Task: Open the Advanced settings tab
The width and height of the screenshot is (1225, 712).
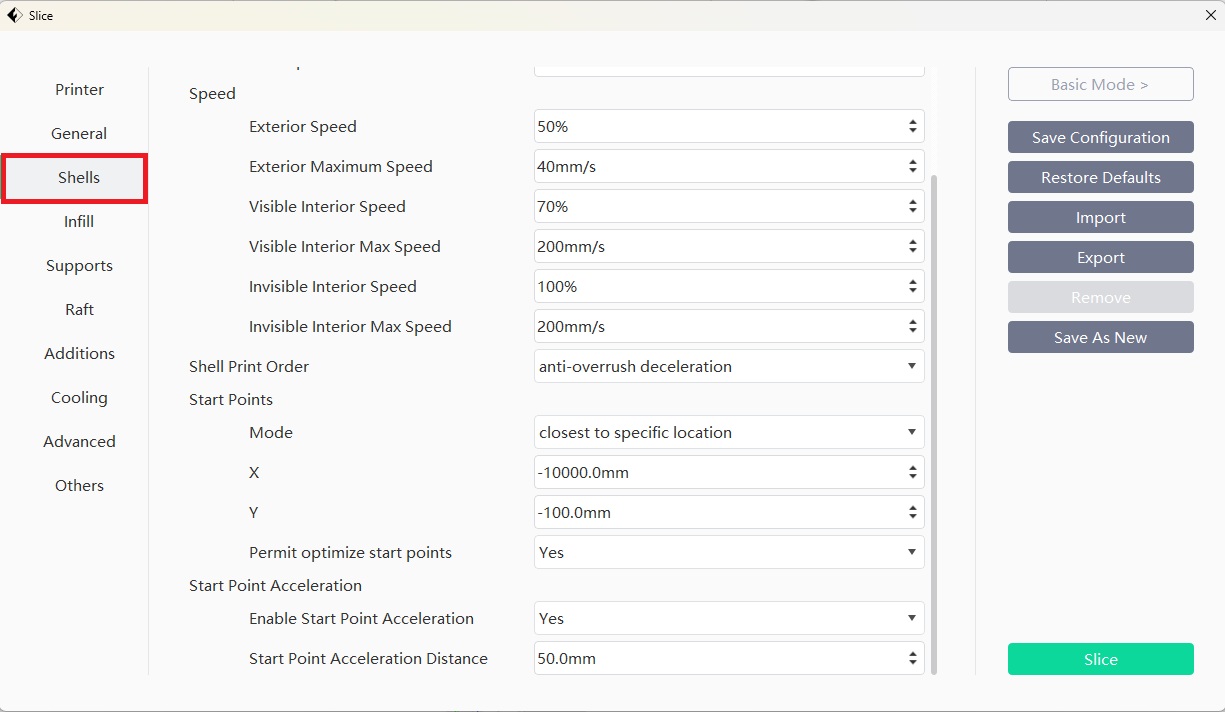Action: pyautogui.click(x=79, y=442)
